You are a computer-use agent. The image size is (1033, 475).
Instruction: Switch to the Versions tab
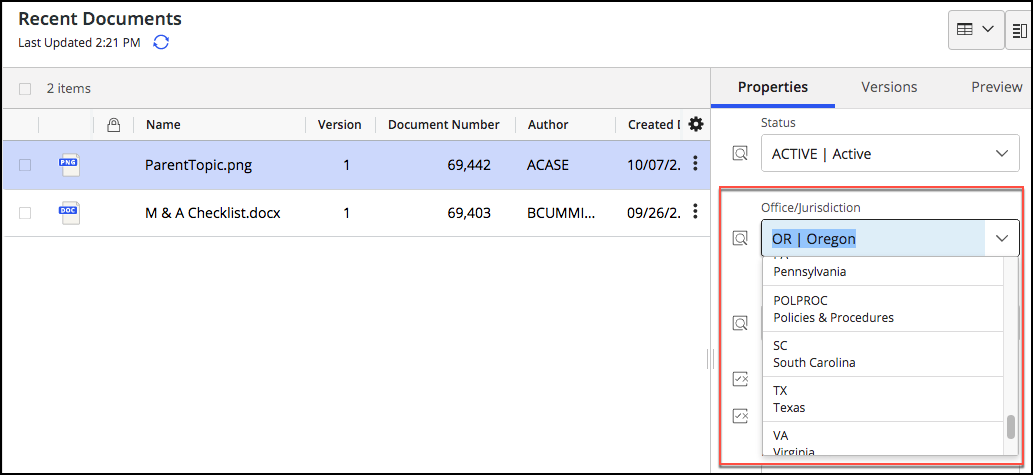889,87
